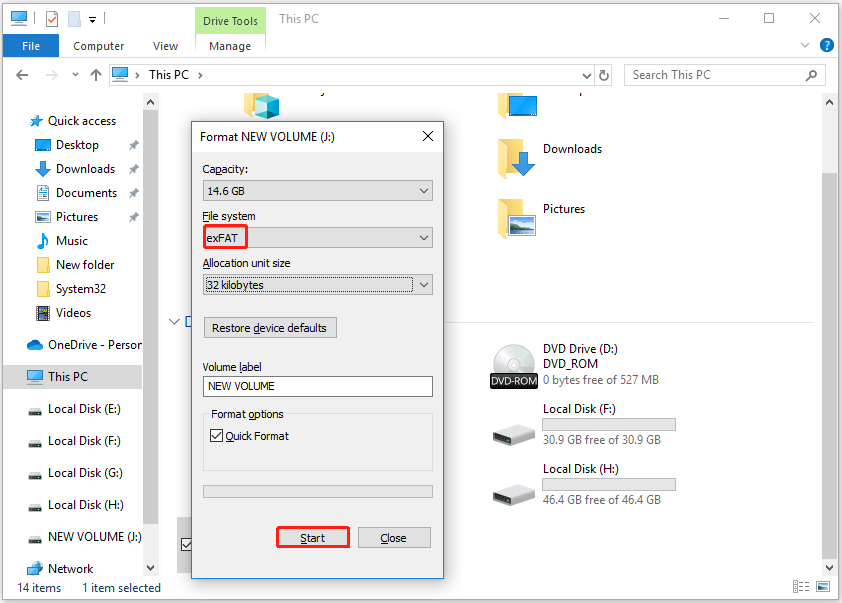
Task: Open Desktop in navigation pane
Action: tap(77, 145)
